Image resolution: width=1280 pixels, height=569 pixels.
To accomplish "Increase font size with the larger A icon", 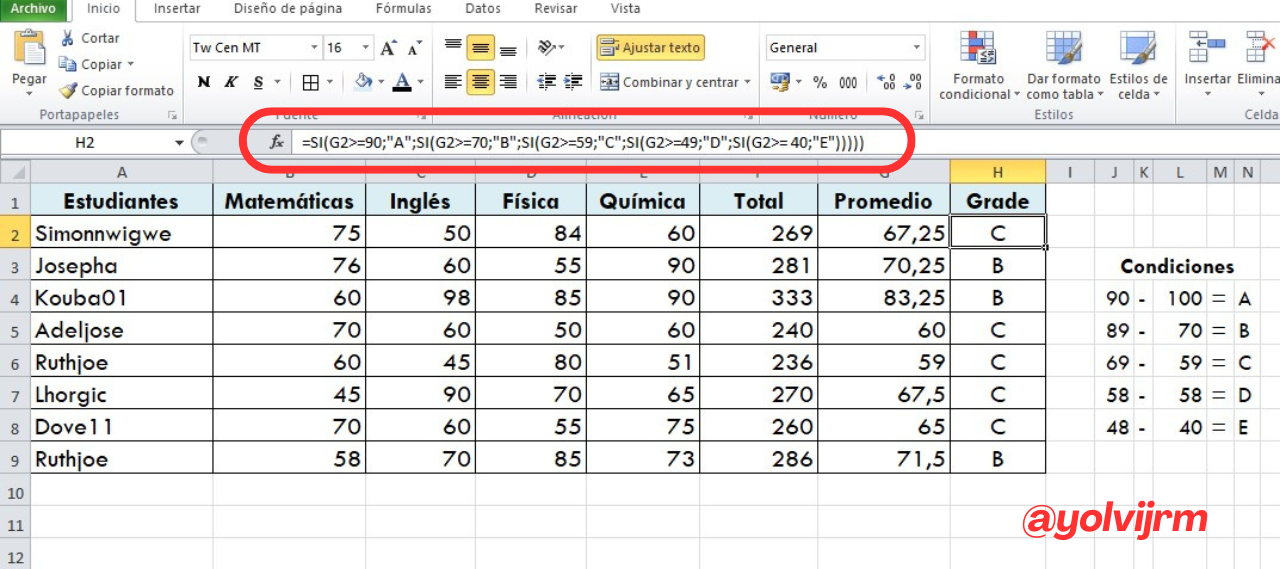I will click(388, 48).
